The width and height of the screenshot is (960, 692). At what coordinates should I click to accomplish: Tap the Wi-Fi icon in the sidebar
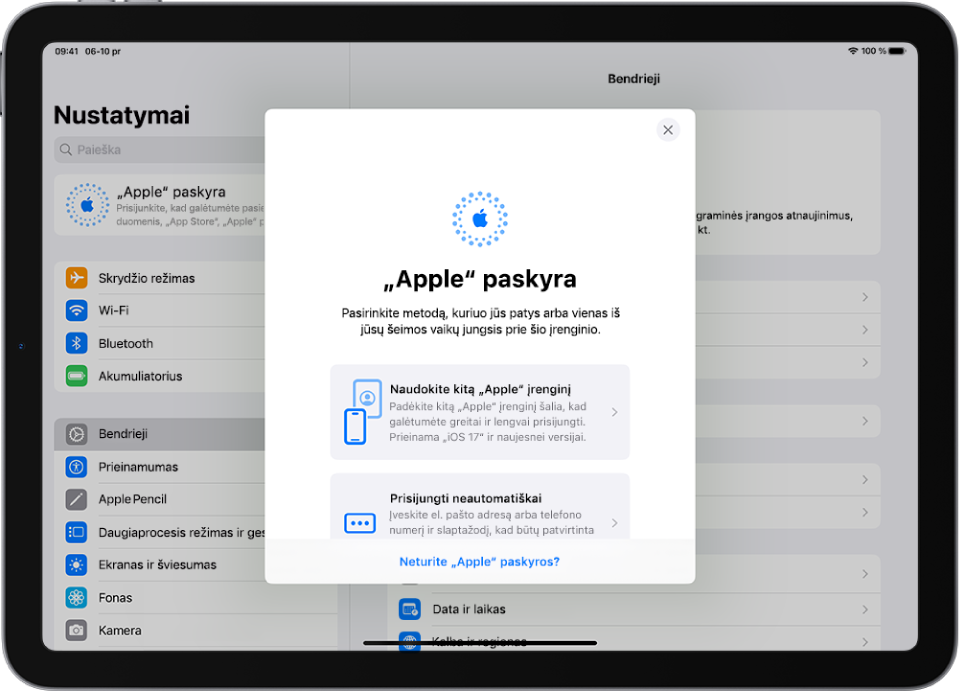coord(77,310)
